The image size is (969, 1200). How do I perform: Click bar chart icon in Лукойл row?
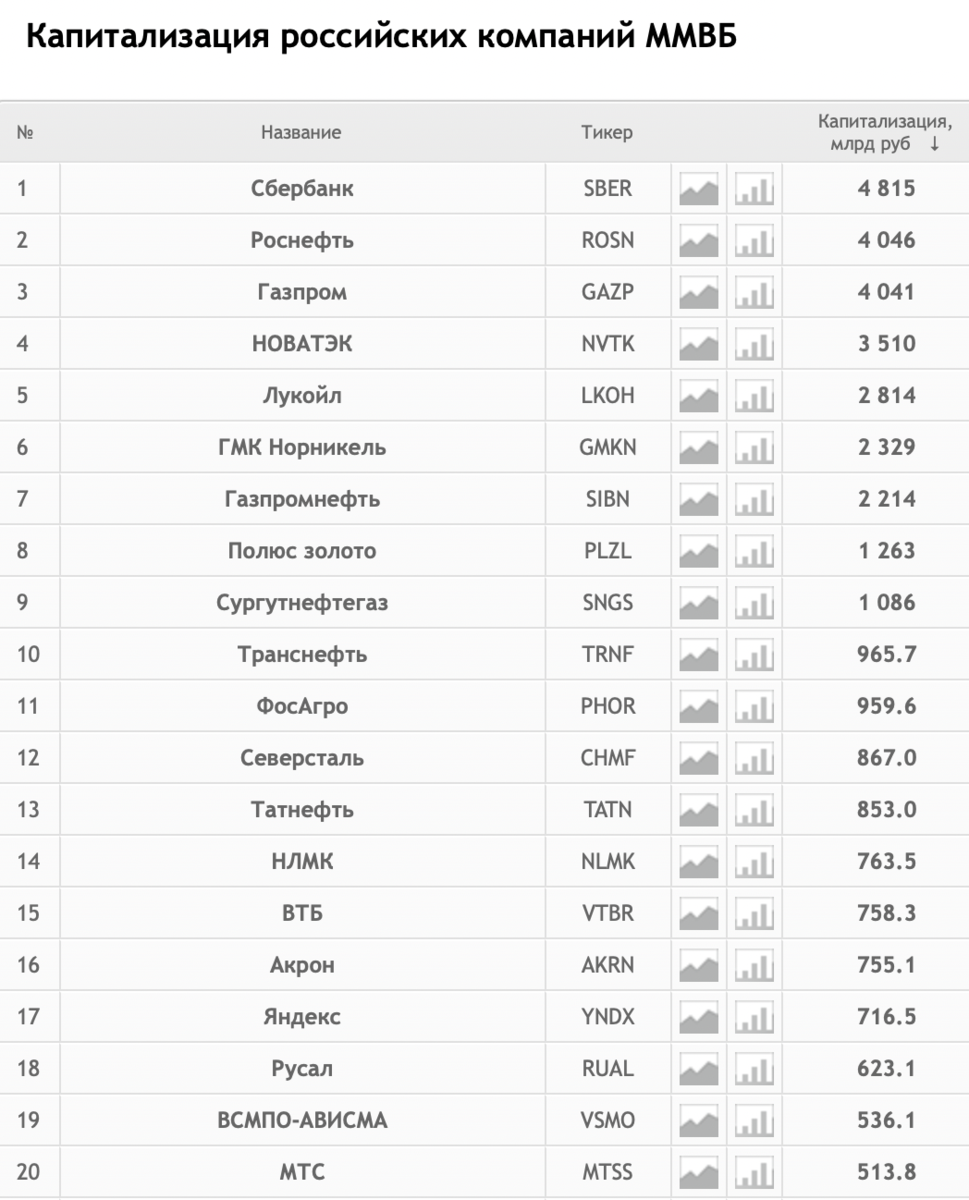pos(754,396)
